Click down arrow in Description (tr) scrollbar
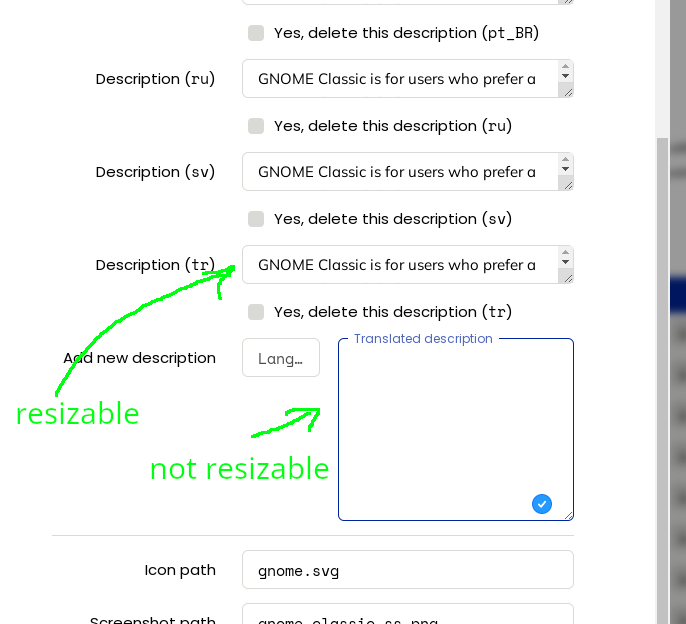Image resolution: width=686 pixels, height=624 pixels. tap(565, 262)
